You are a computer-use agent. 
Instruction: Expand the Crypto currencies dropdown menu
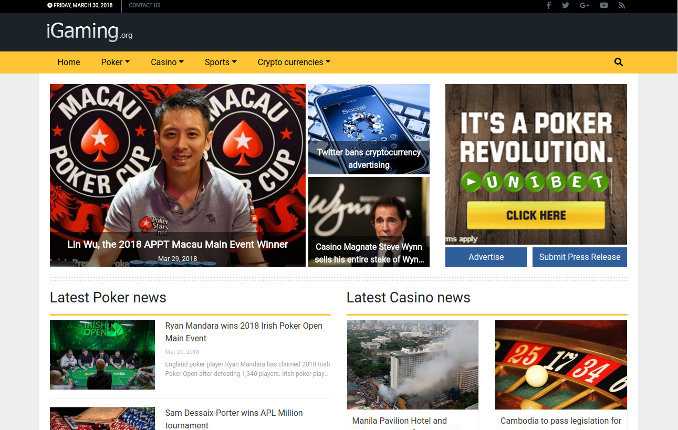(294, 62)
